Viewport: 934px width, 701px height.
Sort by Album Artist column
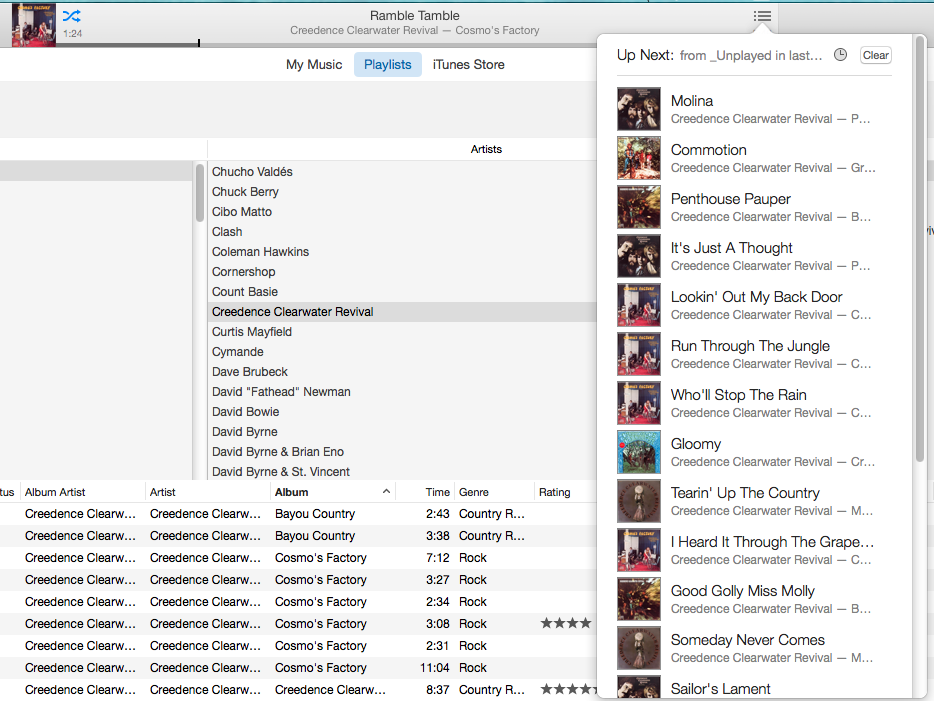83,492
